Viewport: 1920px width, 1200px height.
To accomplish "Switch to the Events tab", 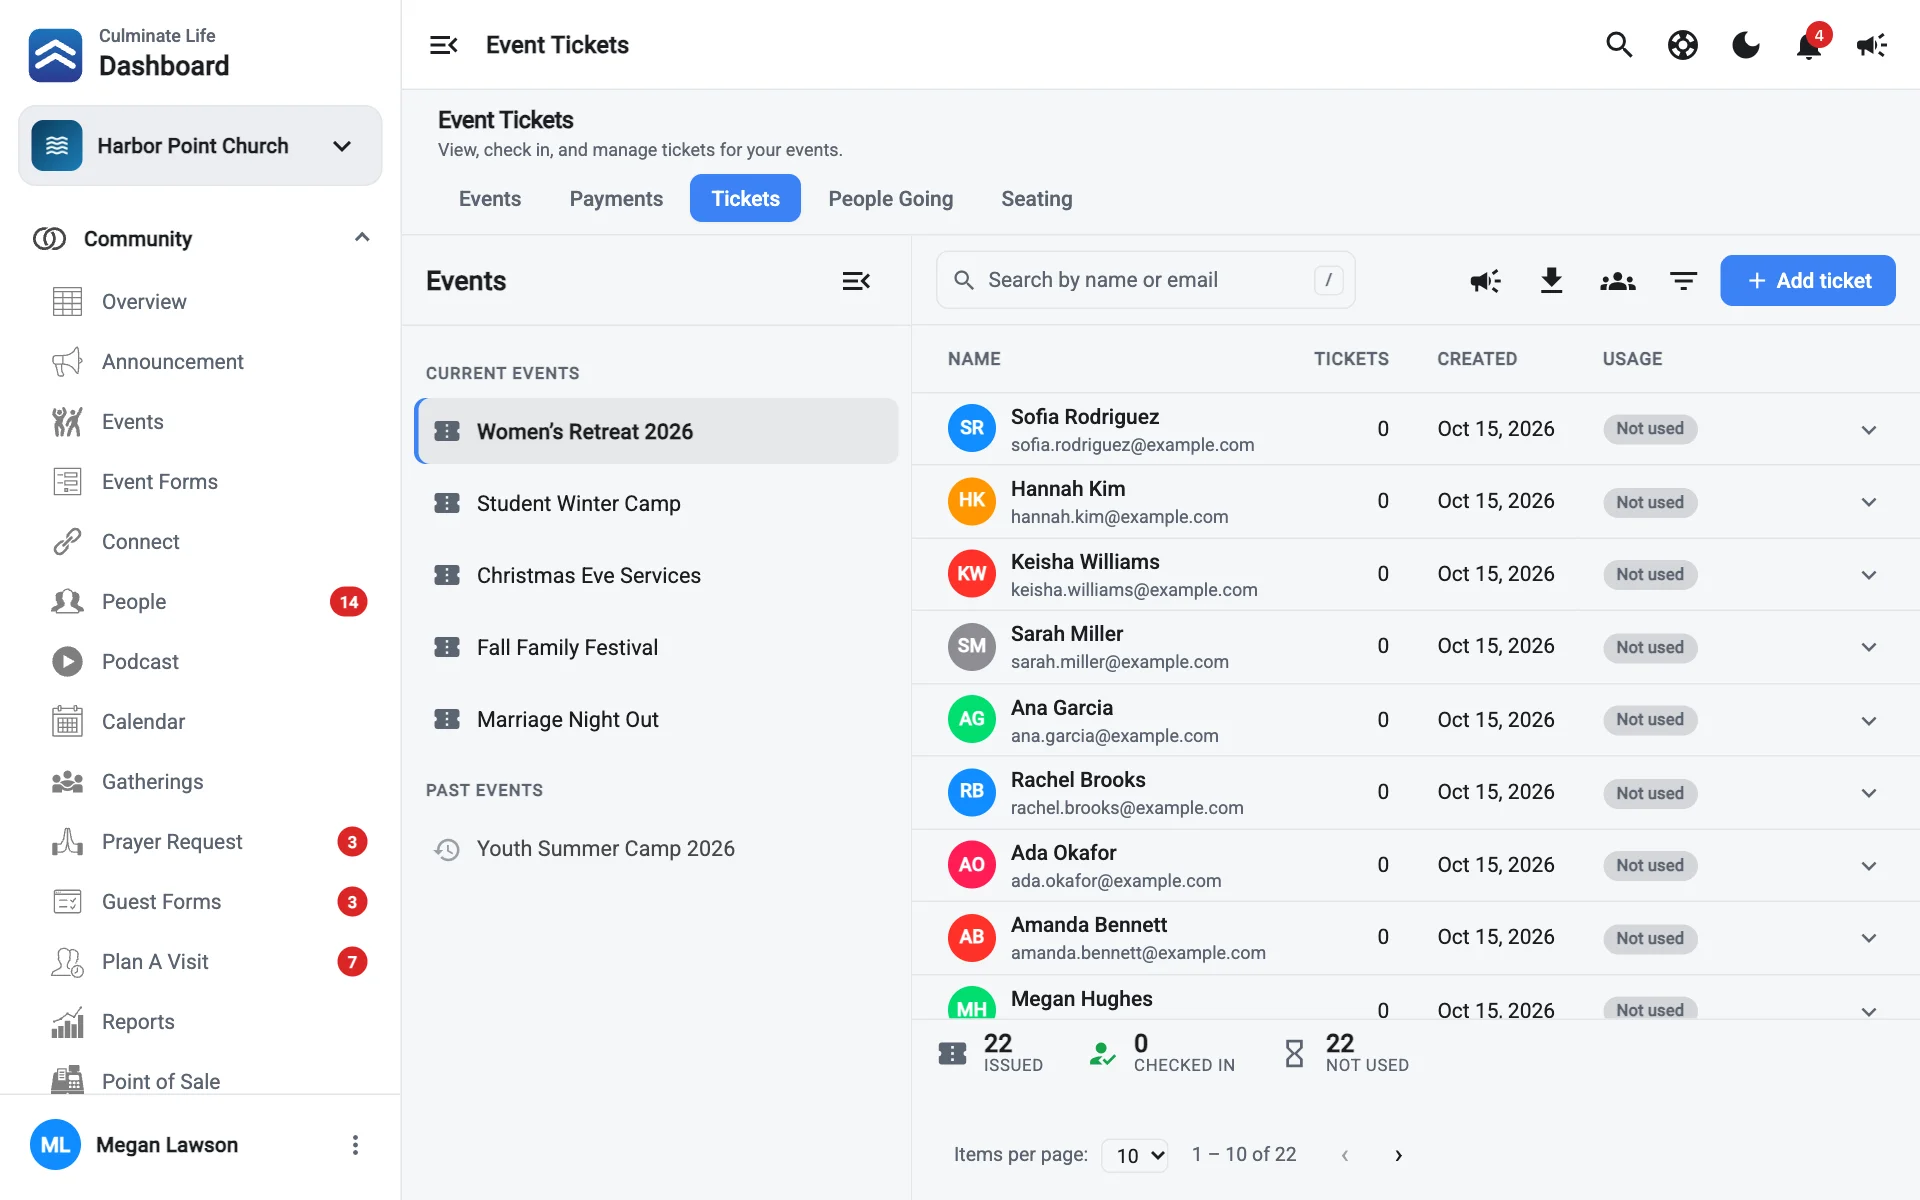I will (490, 199).
